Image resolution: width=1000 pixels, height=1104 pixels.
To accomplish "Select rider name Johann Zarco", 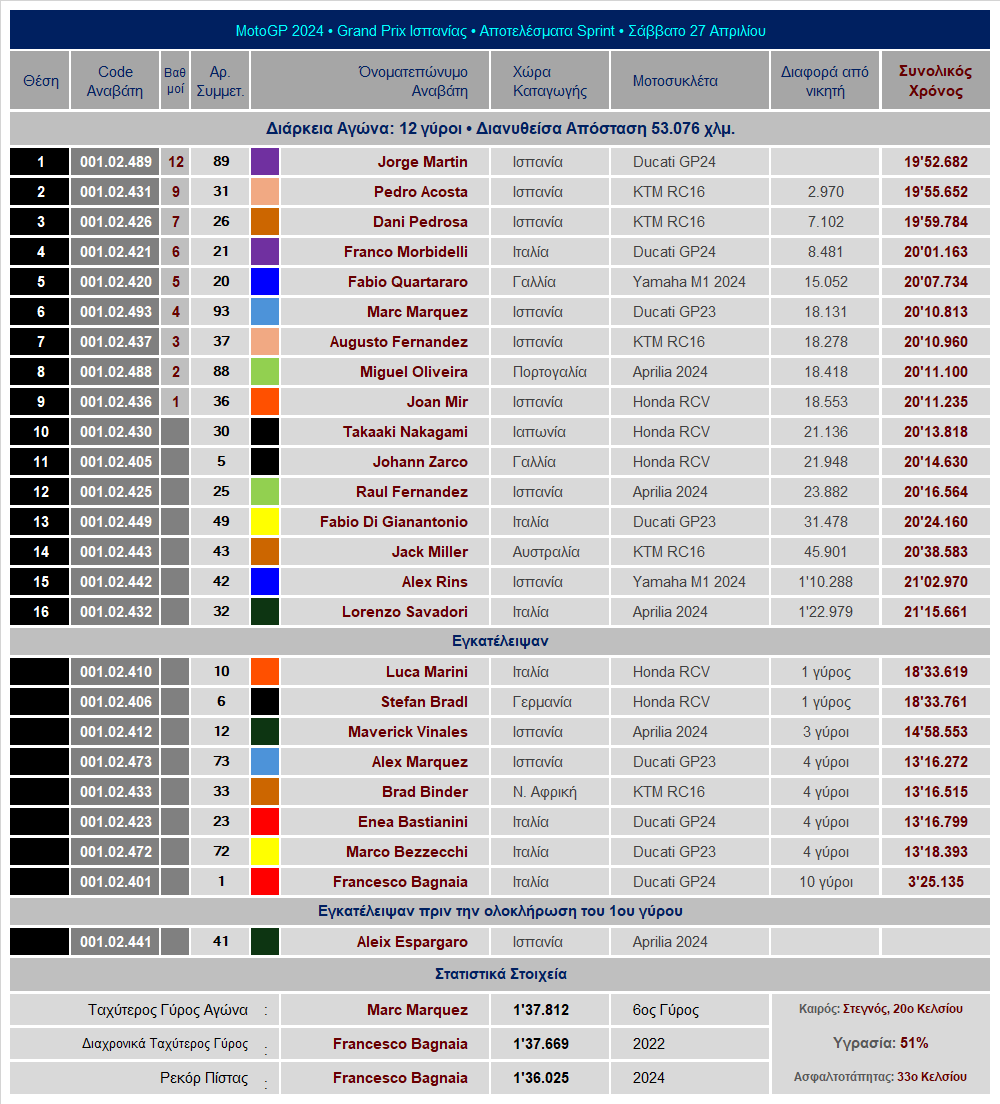I will click(420, 462).
